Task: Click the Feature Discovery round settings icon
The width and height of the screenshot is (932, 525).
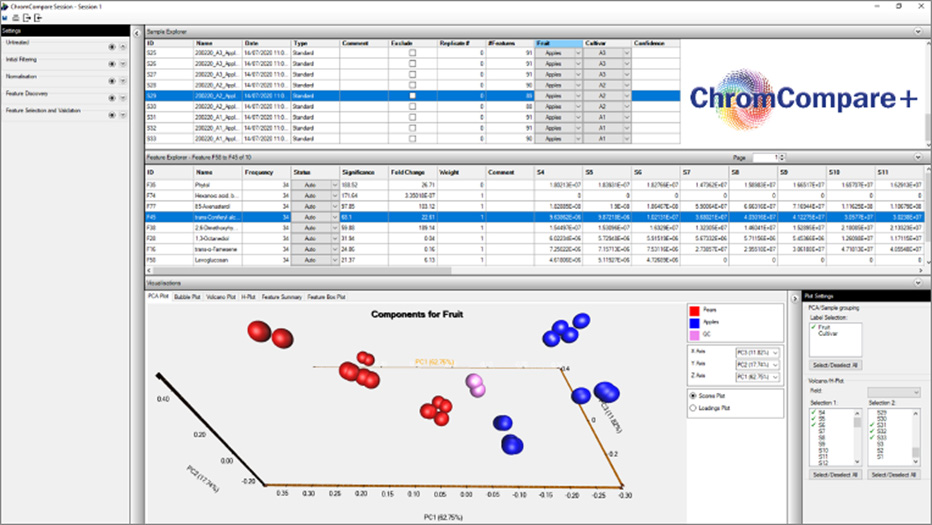Action: coord(112,98)
